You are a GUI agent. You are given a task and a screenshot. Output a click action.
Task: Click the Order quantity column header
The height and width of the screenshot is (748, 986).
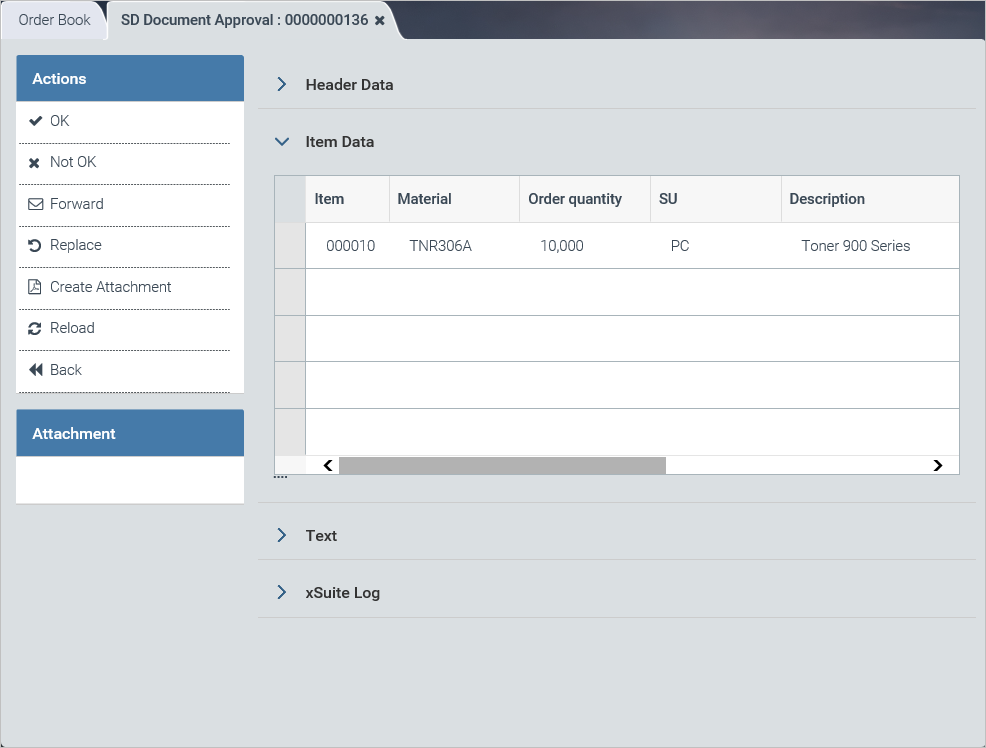(575, 199)
